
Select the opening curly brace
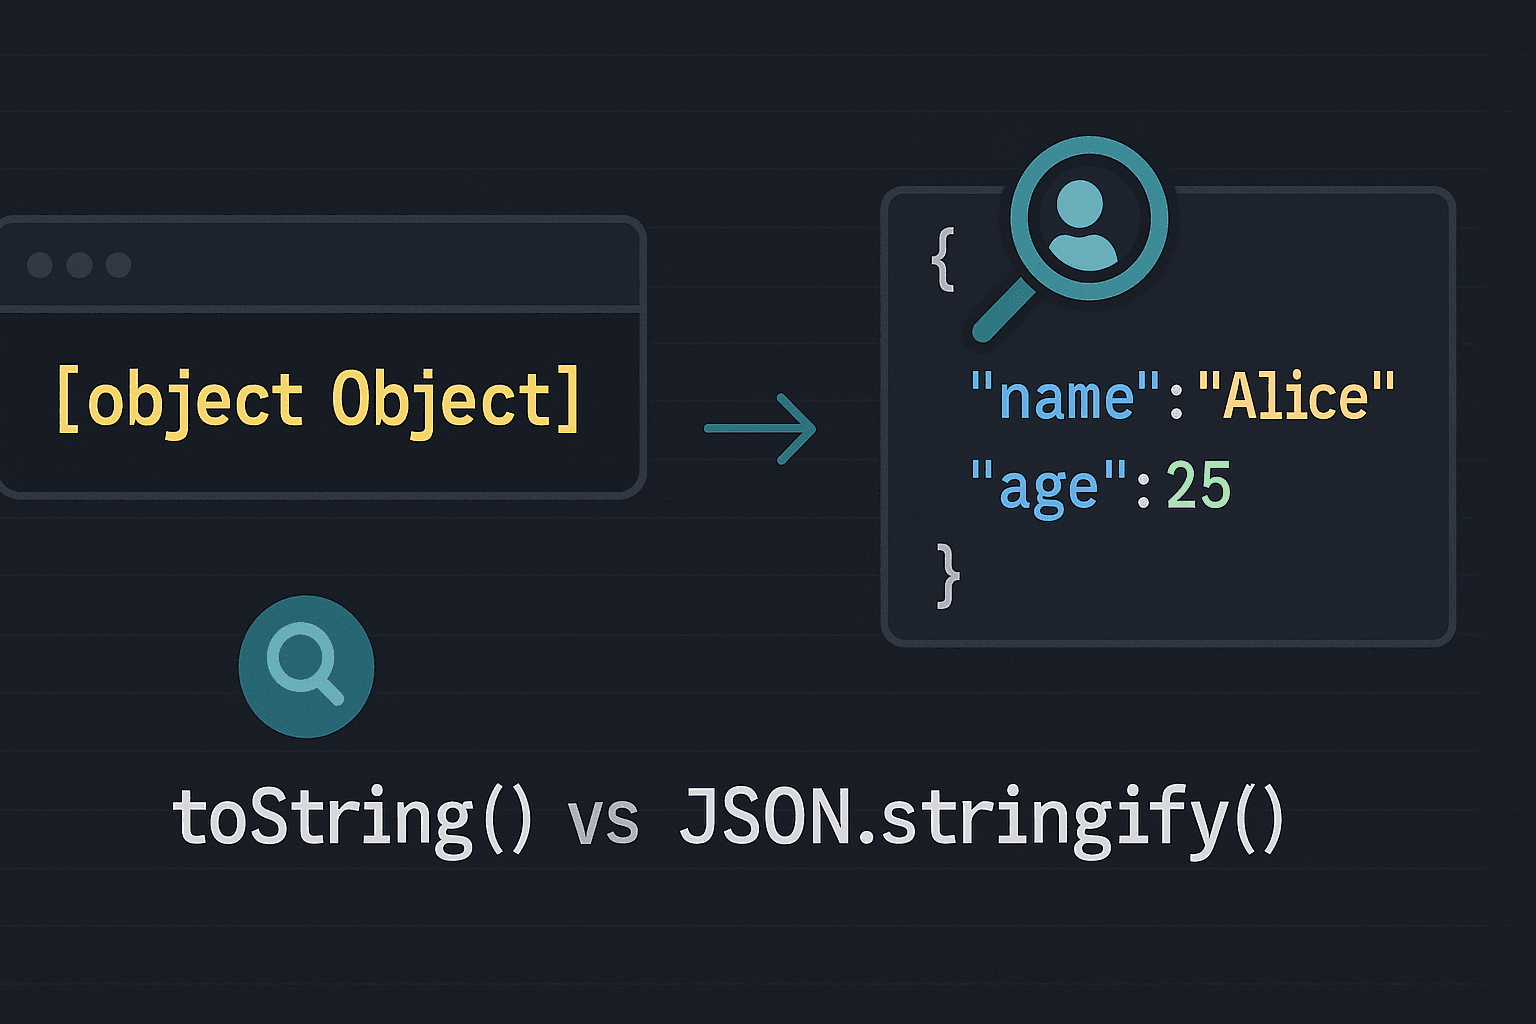click(x=943, y=259)
